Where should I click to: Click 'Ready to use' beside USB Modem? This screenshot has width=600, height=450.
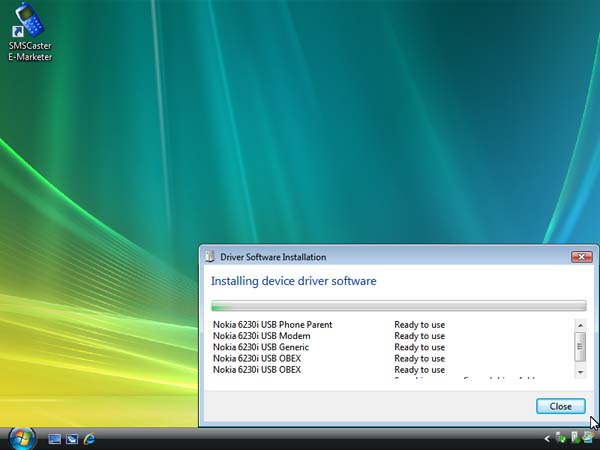click(x=419, y=336)
